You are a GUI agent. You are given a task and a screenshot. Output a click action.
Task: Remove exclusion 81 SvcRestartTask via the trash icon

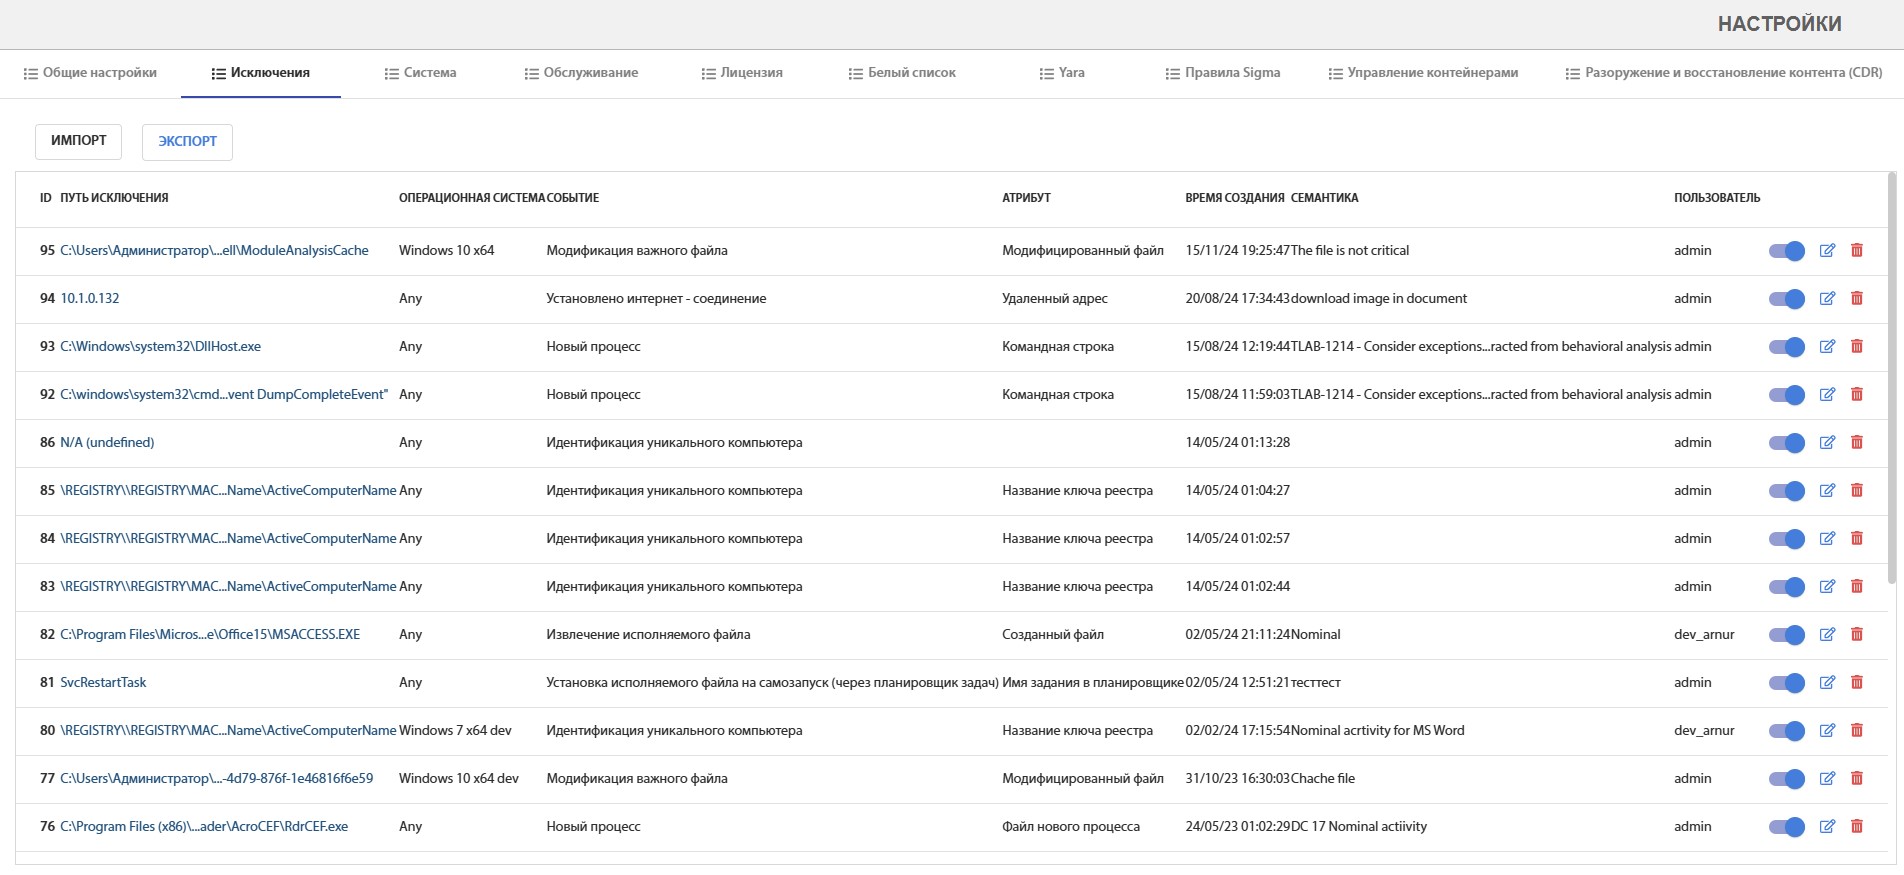click(1857, 683)
